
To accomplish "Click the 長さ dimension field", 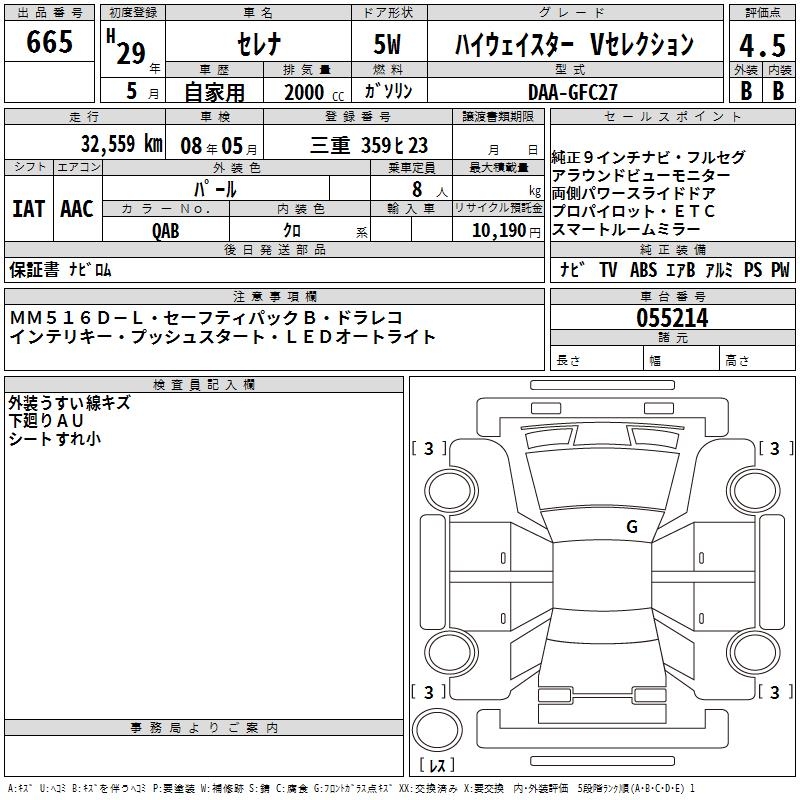I will [597, 358].
